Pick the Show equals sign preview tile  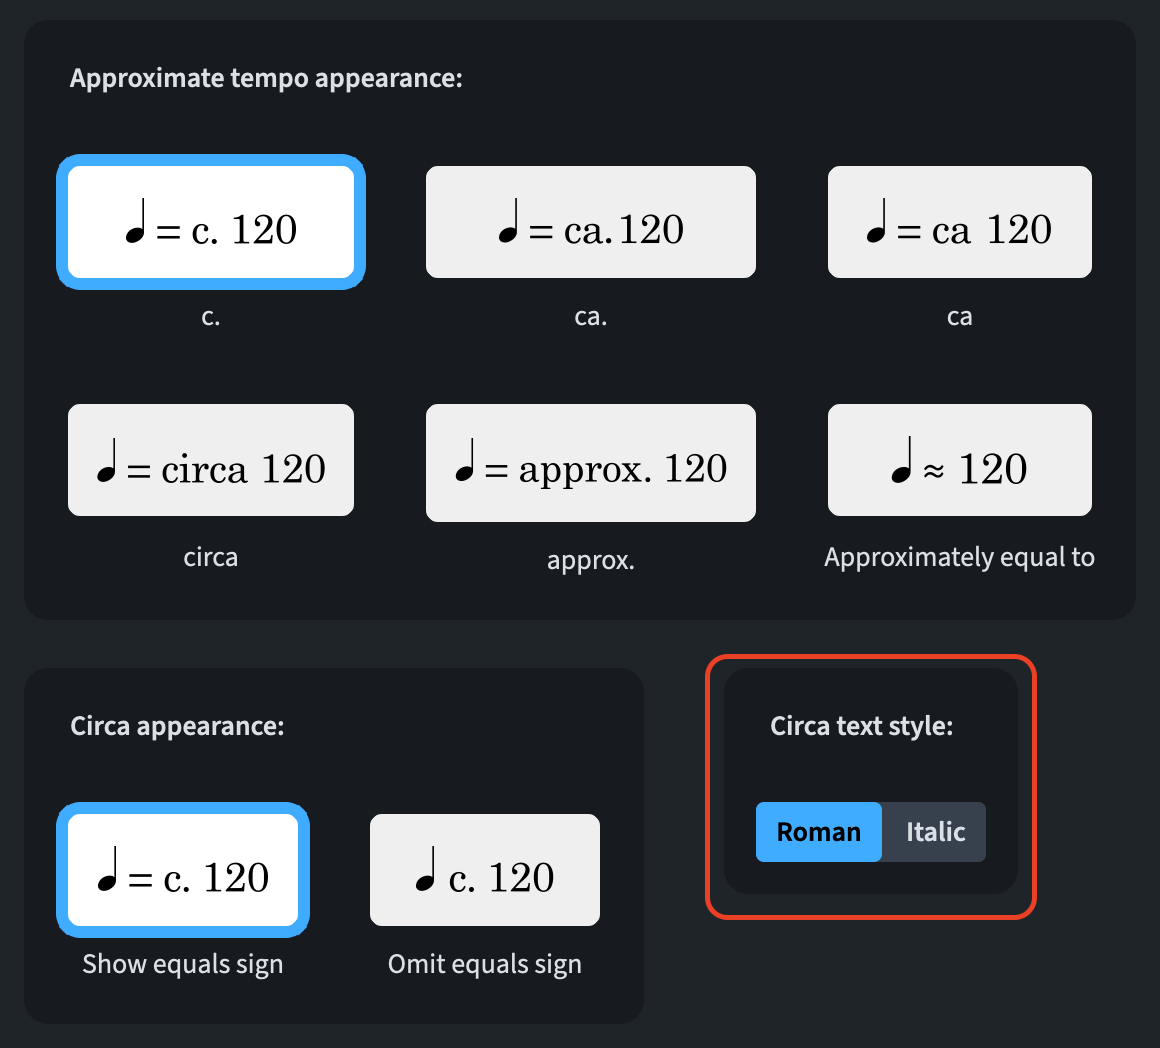click(x=183, y=870)
